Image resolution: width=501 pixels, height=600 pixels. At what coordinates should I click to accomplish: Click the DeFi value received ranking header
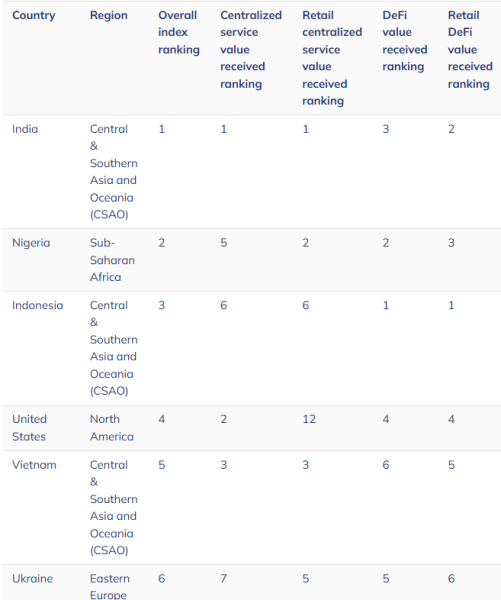click(405, 41)
